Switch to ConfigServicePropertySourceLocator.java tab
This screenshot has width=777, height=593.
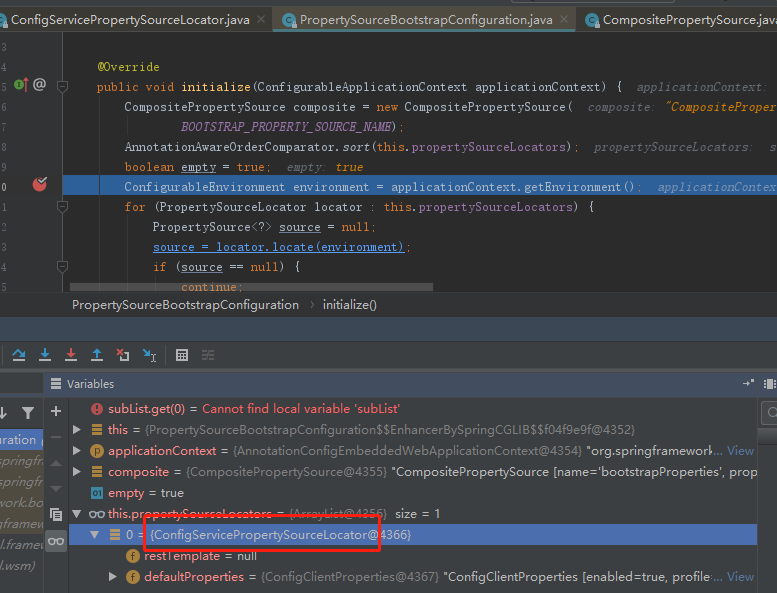coord(131,19)
